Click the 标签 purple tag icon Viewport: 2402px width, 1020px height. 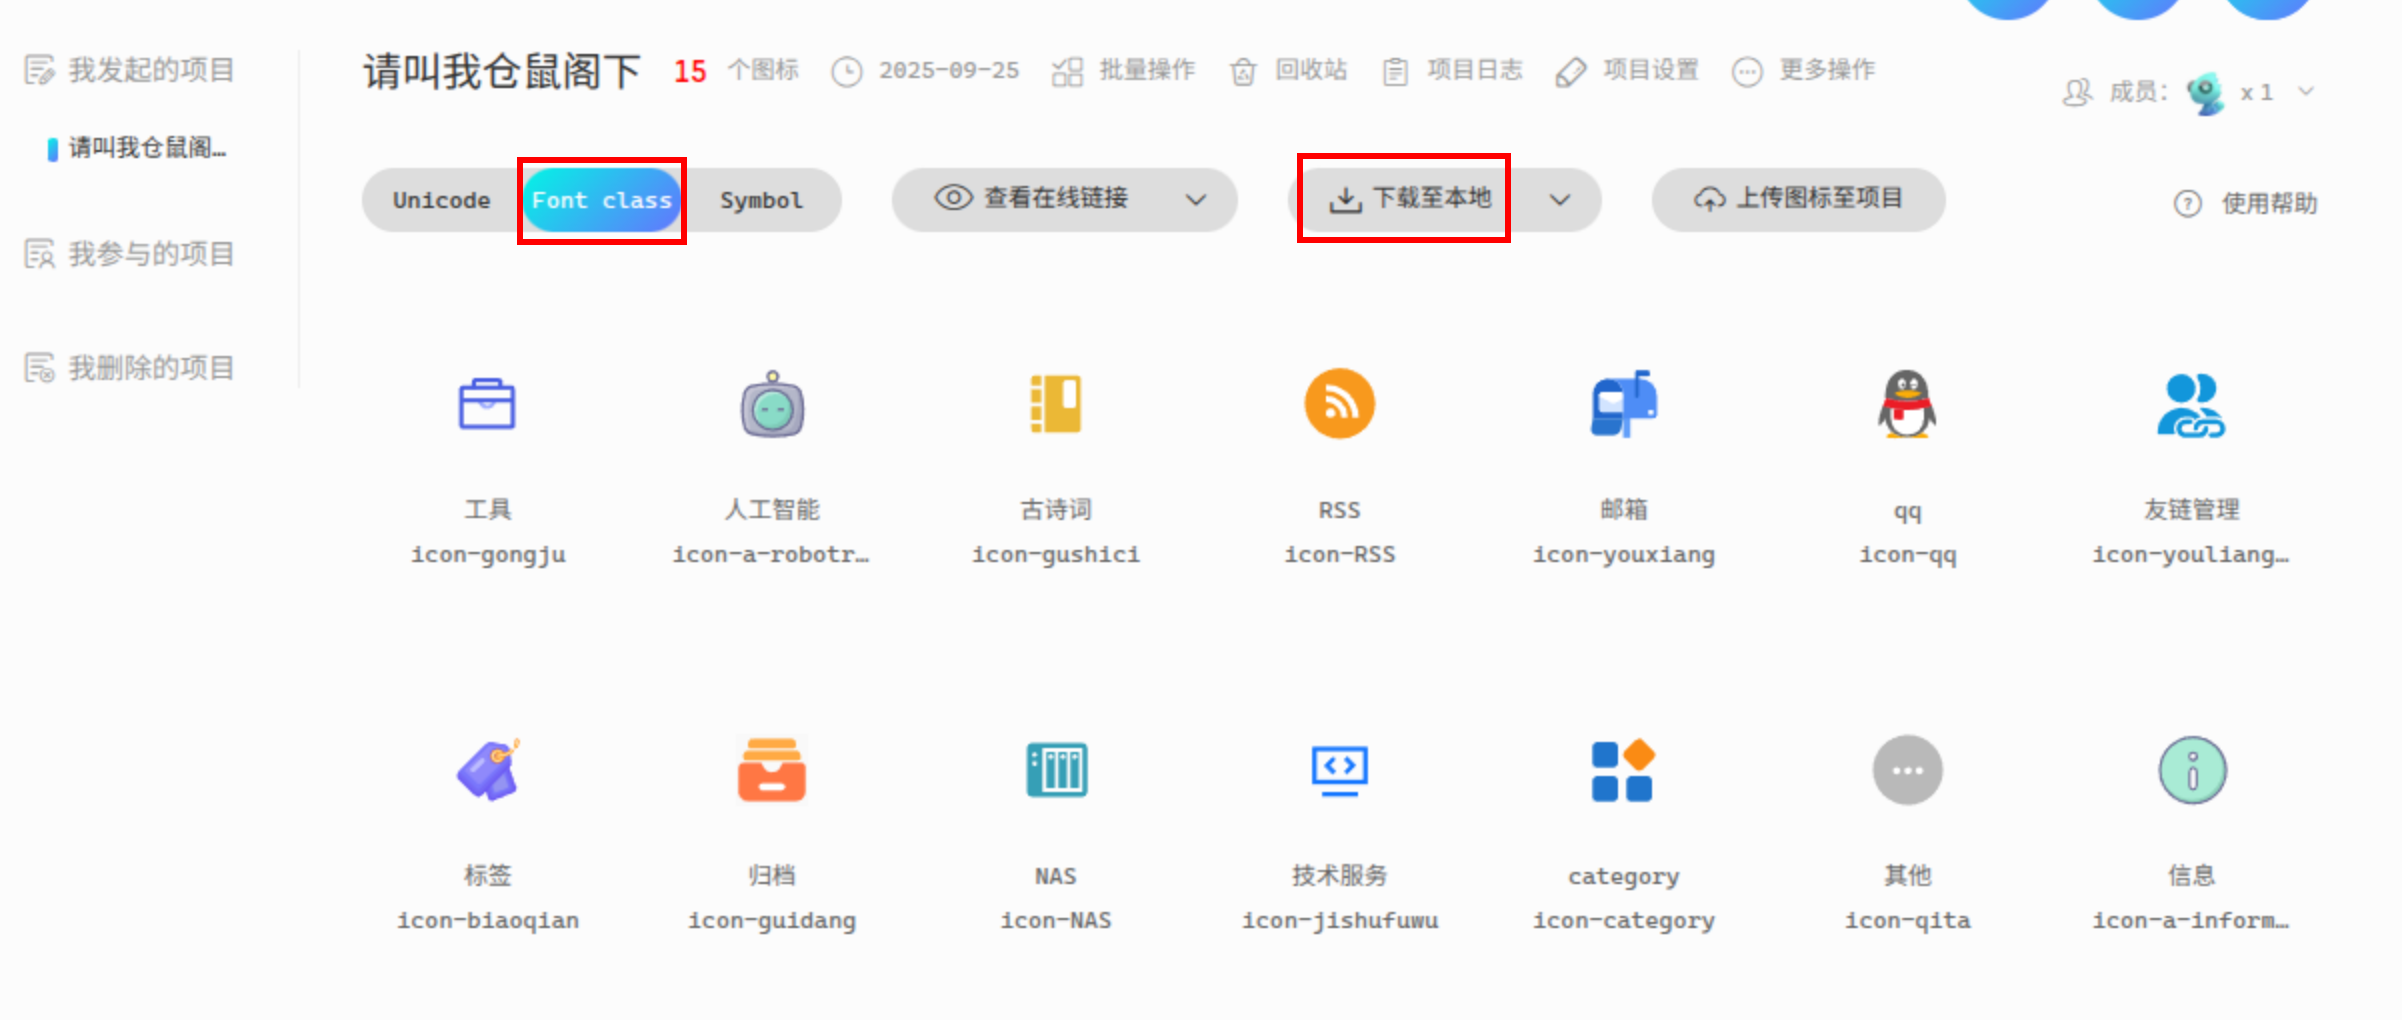coord(487,770)
